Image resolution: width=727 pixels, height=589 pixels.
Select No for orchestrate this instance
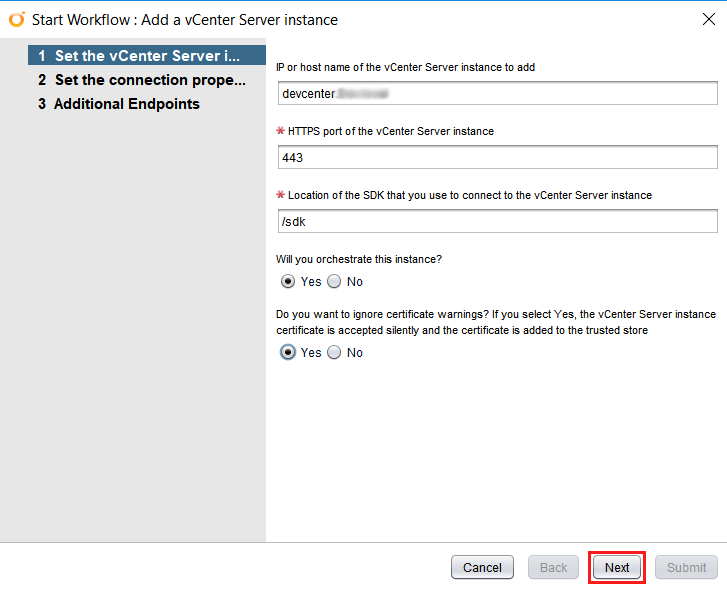[x=334, y=282]
